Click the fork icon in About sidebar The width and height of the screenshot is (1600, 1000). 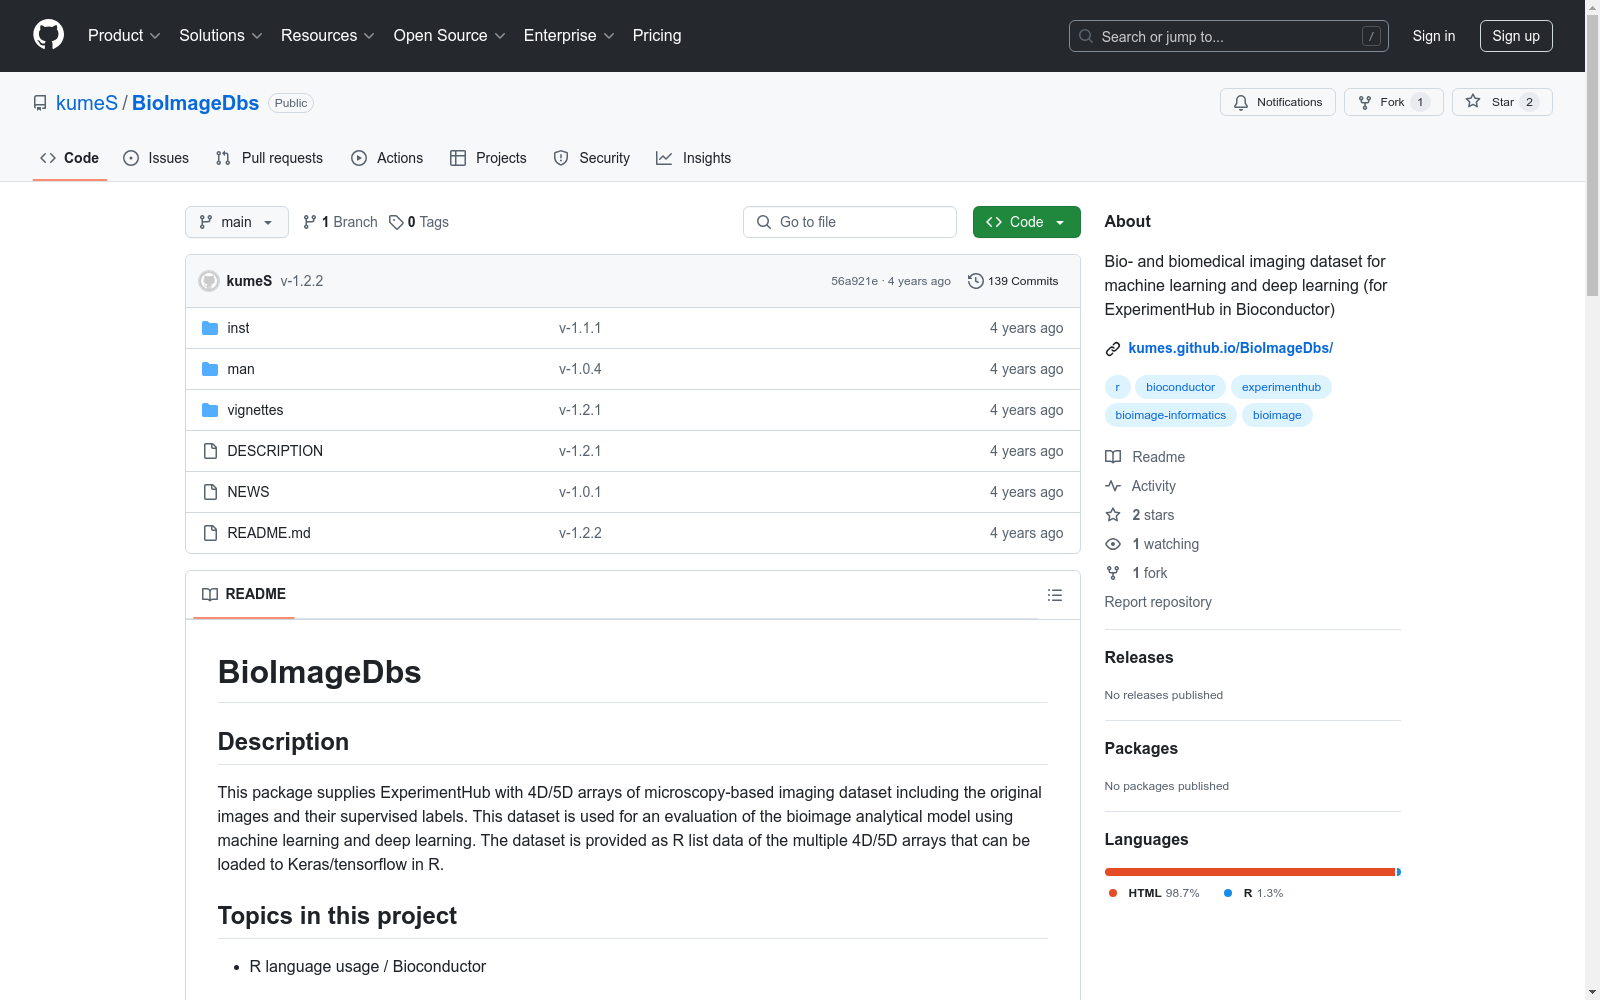[x=1113, y=573]
